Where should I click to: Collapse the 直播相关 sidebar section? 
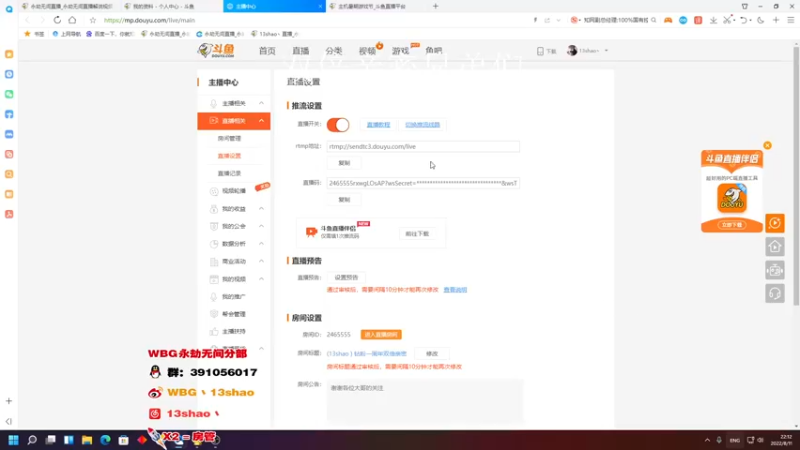pos(261,121)
